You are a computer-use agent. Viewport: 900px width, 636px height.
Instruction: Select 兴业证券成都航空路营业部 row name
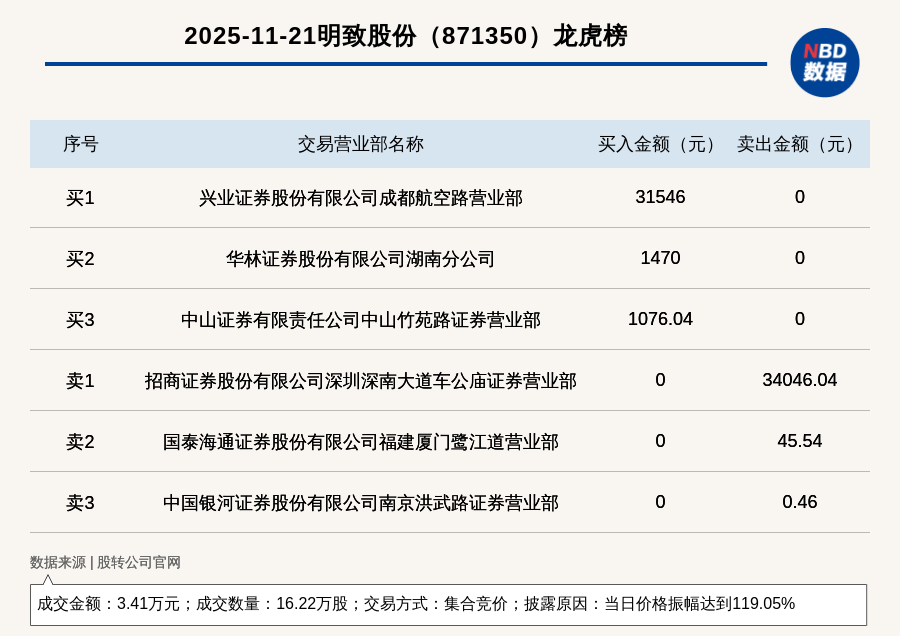click(360, 198)
